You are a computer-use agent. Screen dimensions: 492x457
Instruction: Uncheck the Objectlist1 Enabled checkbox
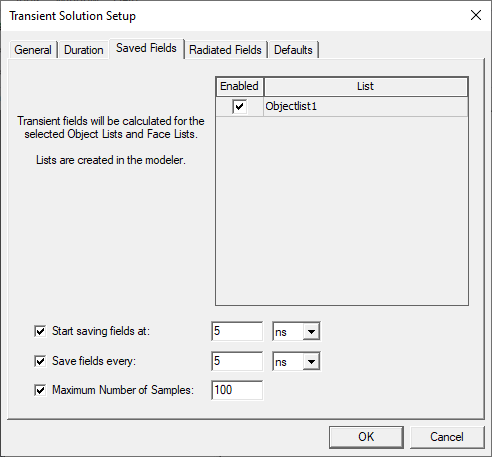(x=239, y=107)
